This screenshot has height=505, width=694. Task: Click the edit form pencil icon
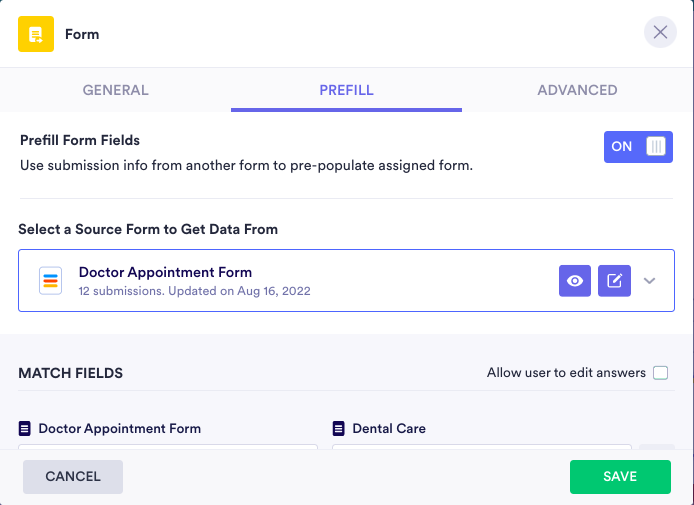pos(615,281)
